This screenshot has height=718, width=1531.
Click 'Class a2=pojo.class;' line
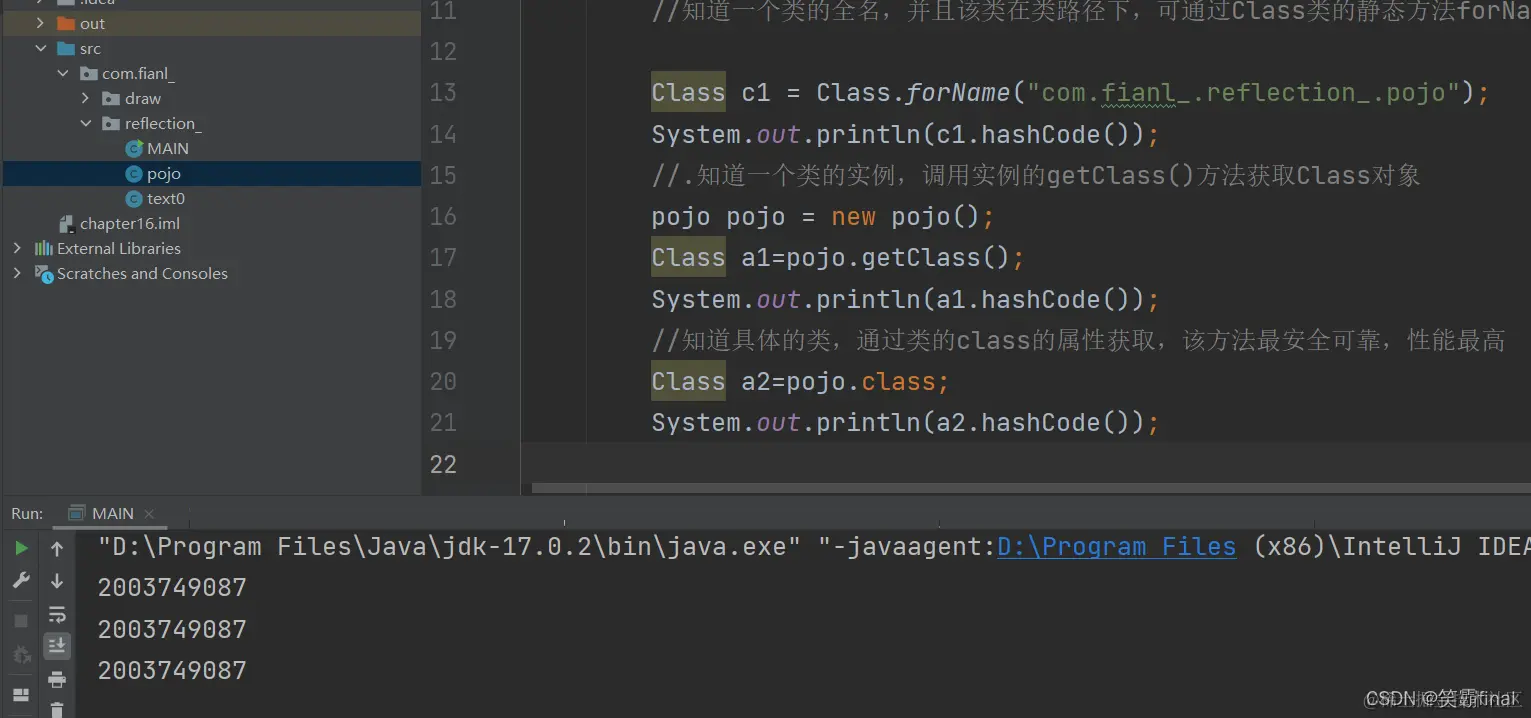point(800,382)
